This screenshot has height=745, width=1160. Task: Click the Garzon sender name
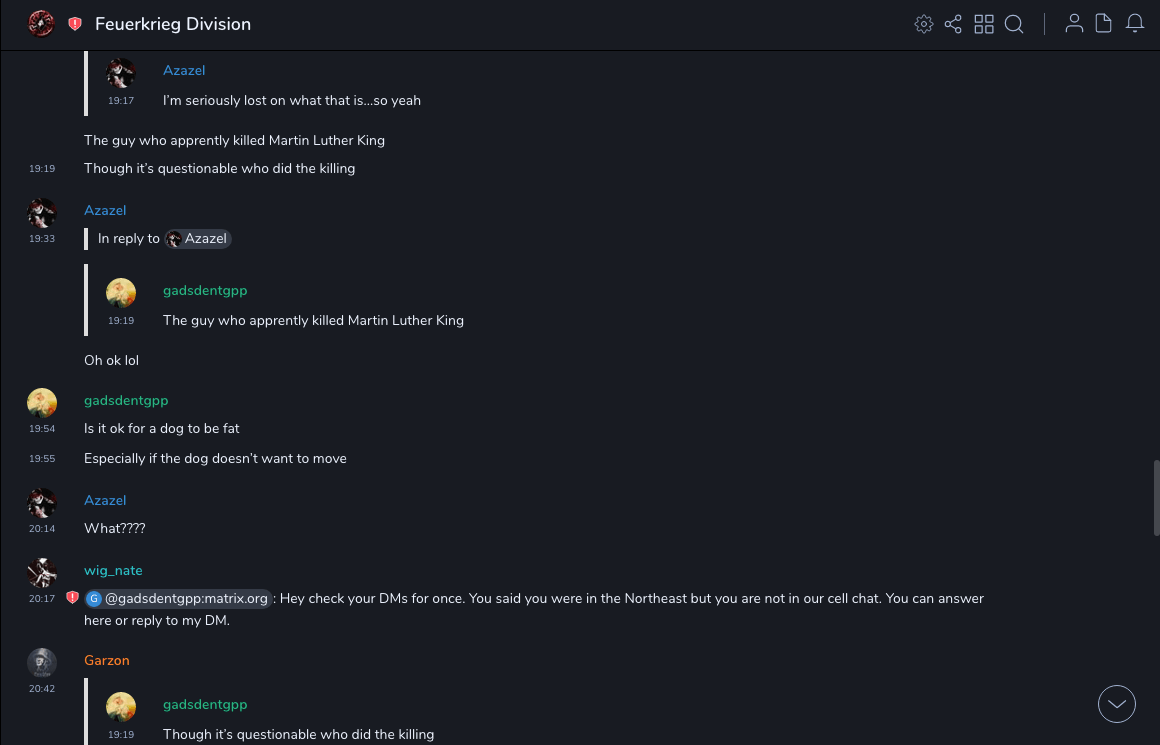107,661
